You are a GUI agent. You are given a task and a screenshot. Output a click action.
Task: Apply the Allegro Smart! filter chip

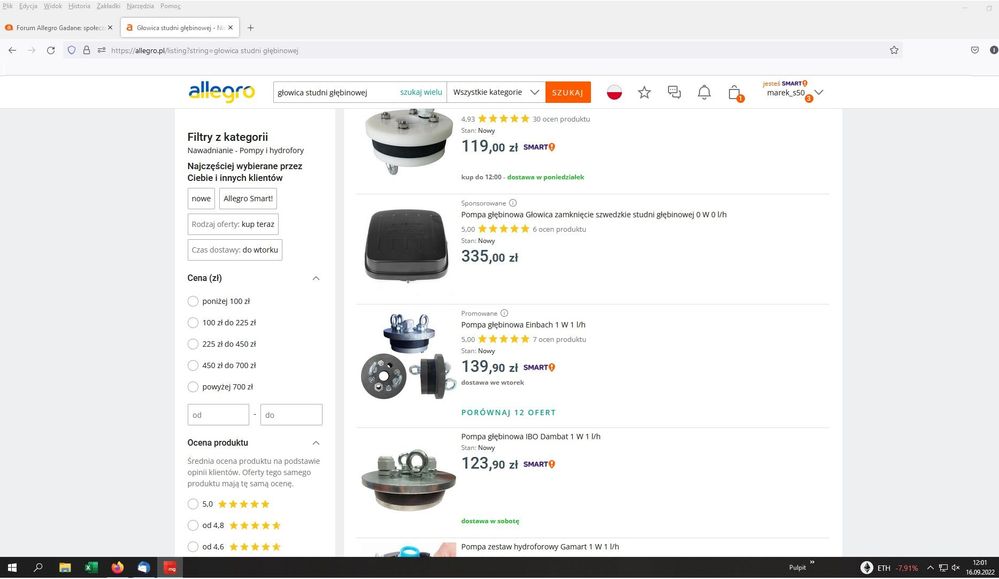pos(248,199)
